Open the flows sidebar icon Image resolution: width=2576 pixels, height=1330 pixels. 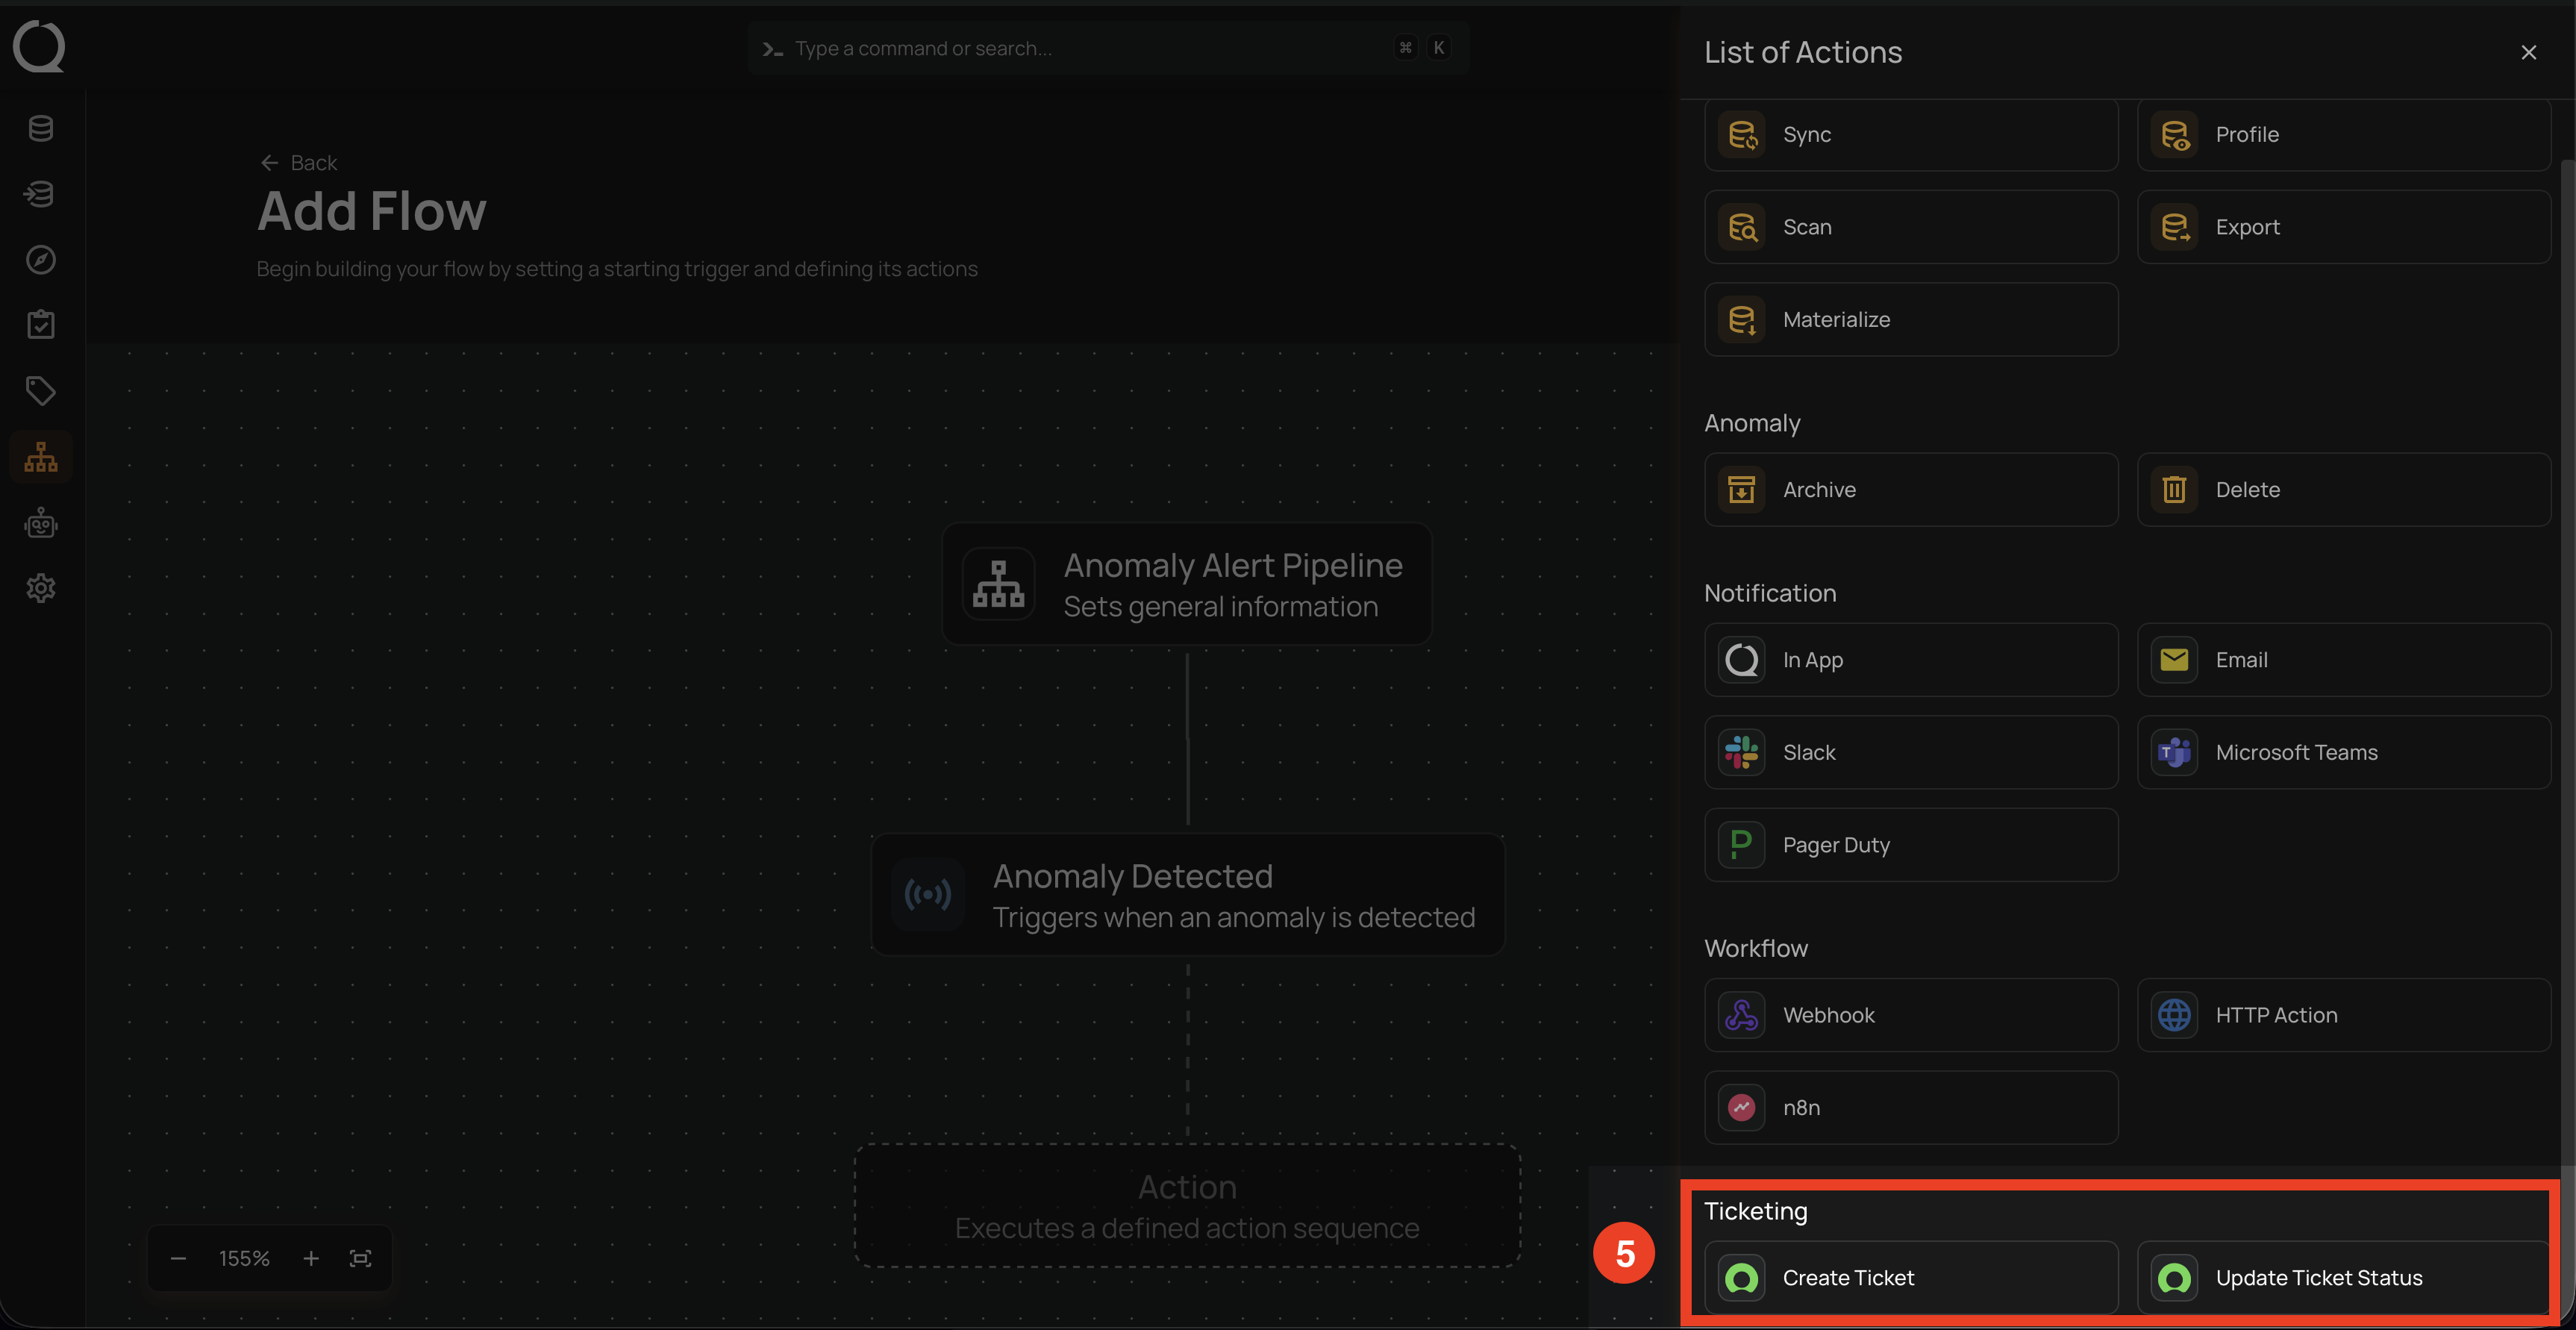(x=41, y=457)
